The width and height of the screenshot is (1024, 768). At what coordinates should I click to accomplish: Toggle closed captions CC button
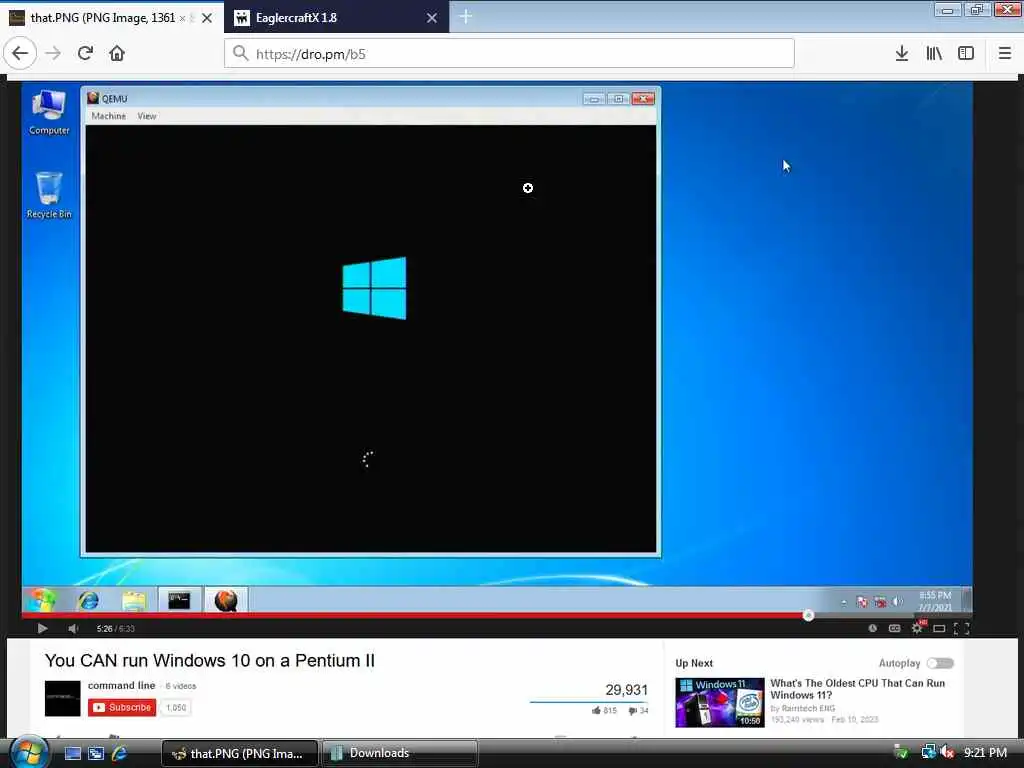click(895, 628)
